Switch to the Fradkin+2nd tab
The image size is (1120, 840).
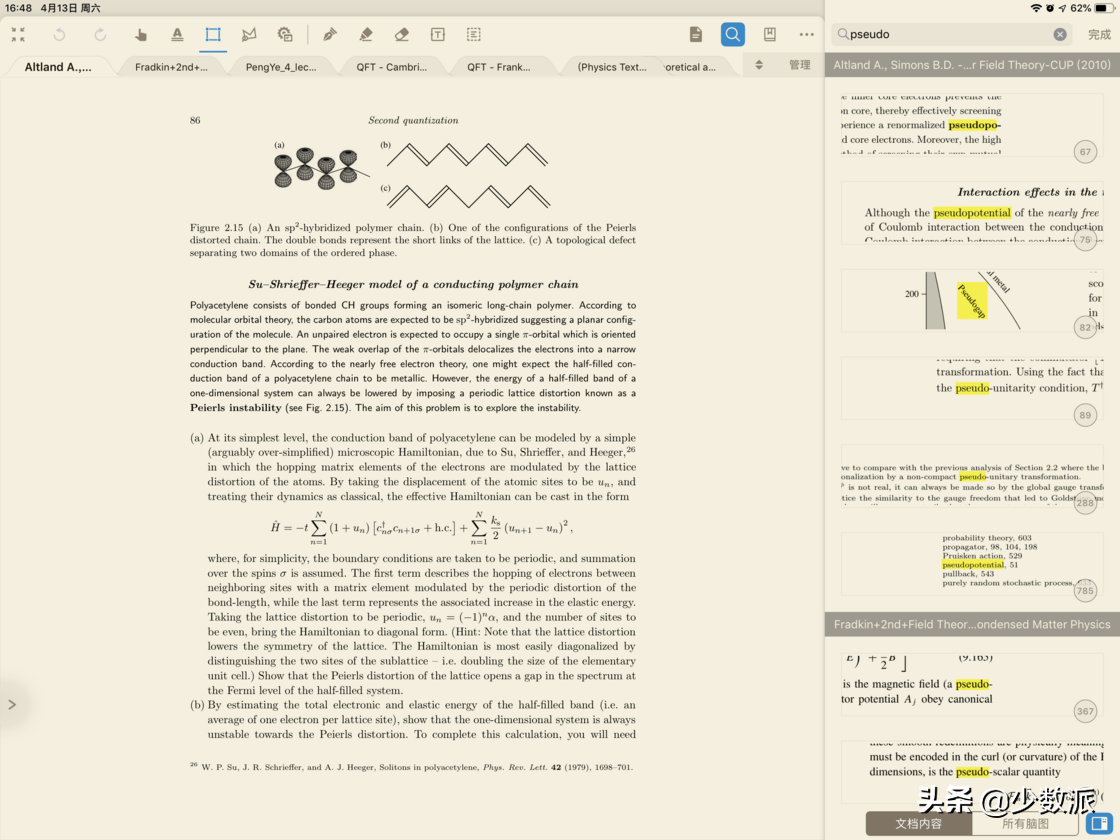click(171, 66)
